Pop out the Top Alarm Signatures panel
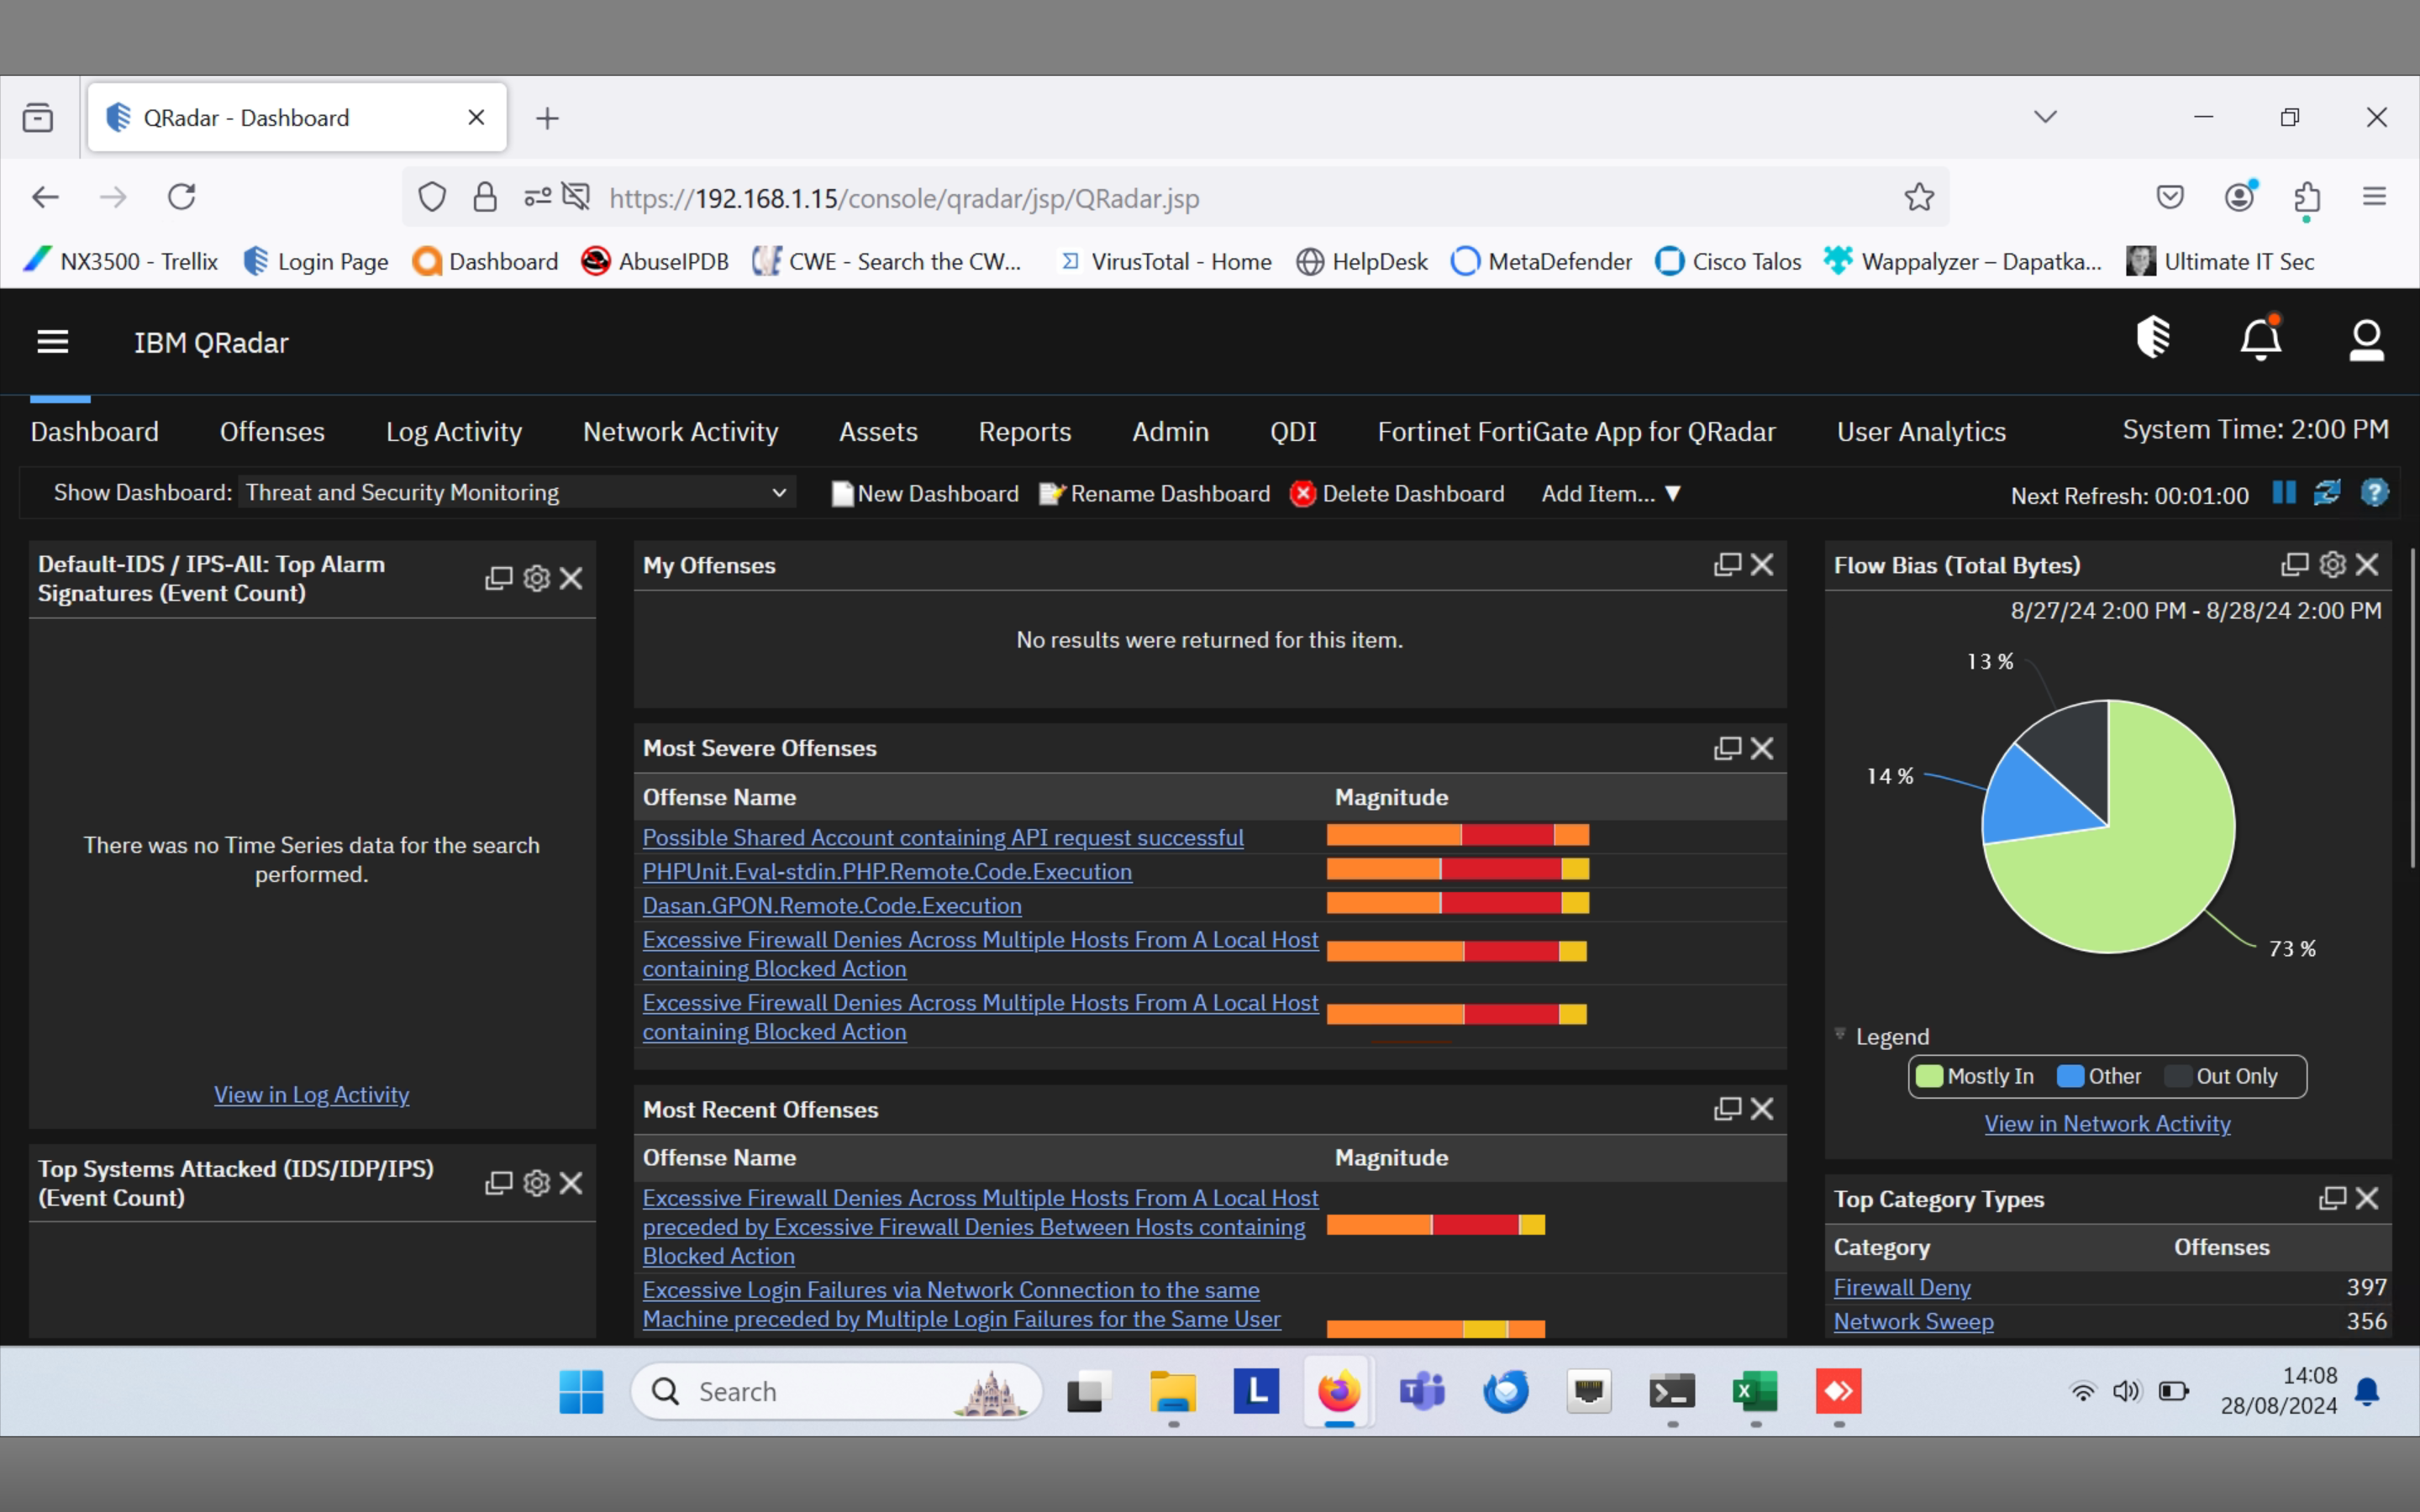The image size is (2420, 1512). click(x=499, y=578)
